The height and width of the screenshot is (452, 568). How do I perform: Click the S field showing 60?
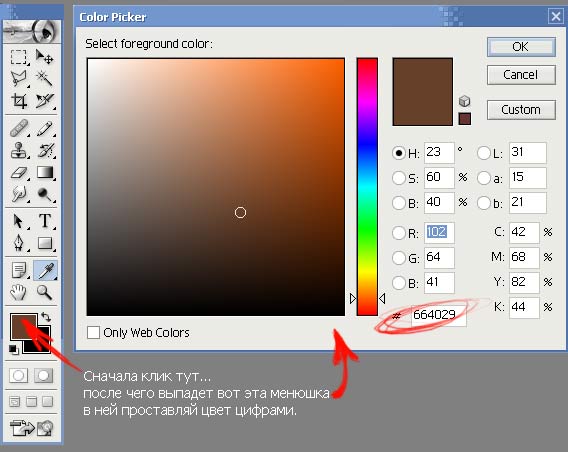pyautogui.click(x=439, y=177)
